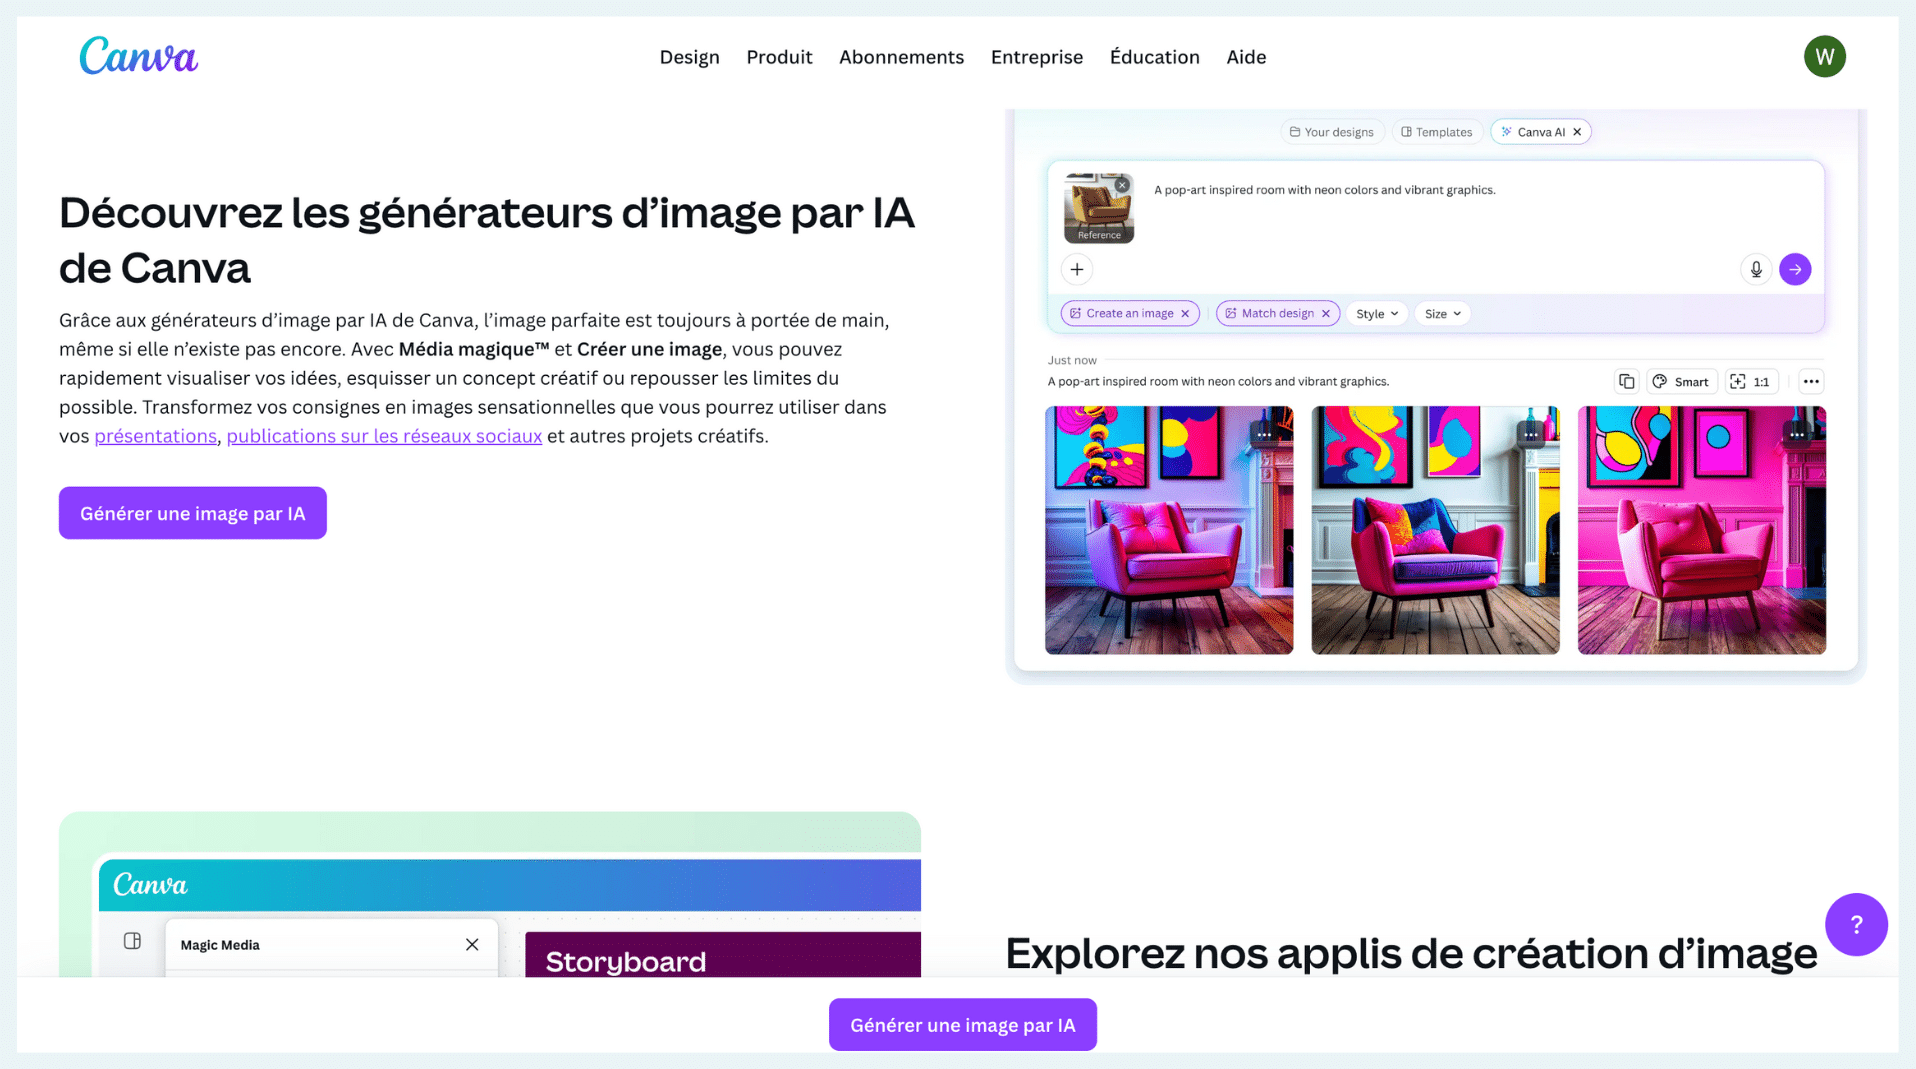Open the Abonnements menu
This screenshot has width=1916, height=1069.
pos(901,57)
